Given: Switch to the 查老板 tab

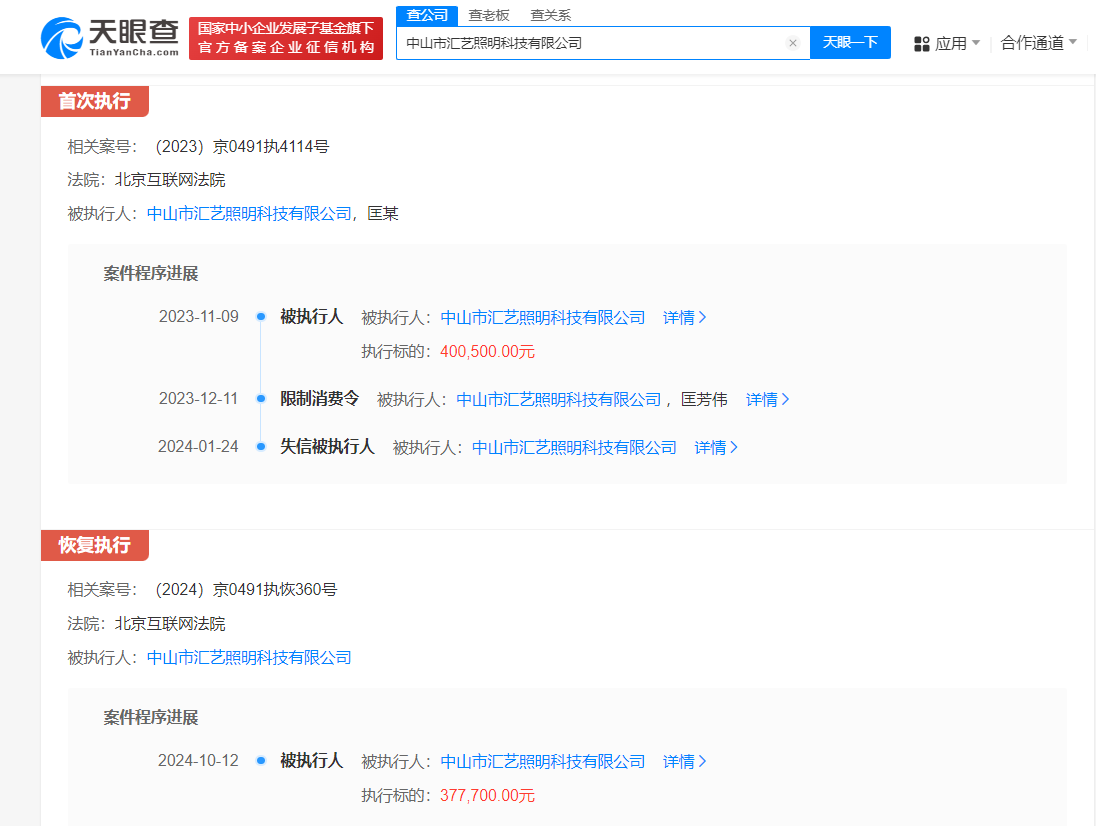Looking at the screenshot, I should coord(489,15).
